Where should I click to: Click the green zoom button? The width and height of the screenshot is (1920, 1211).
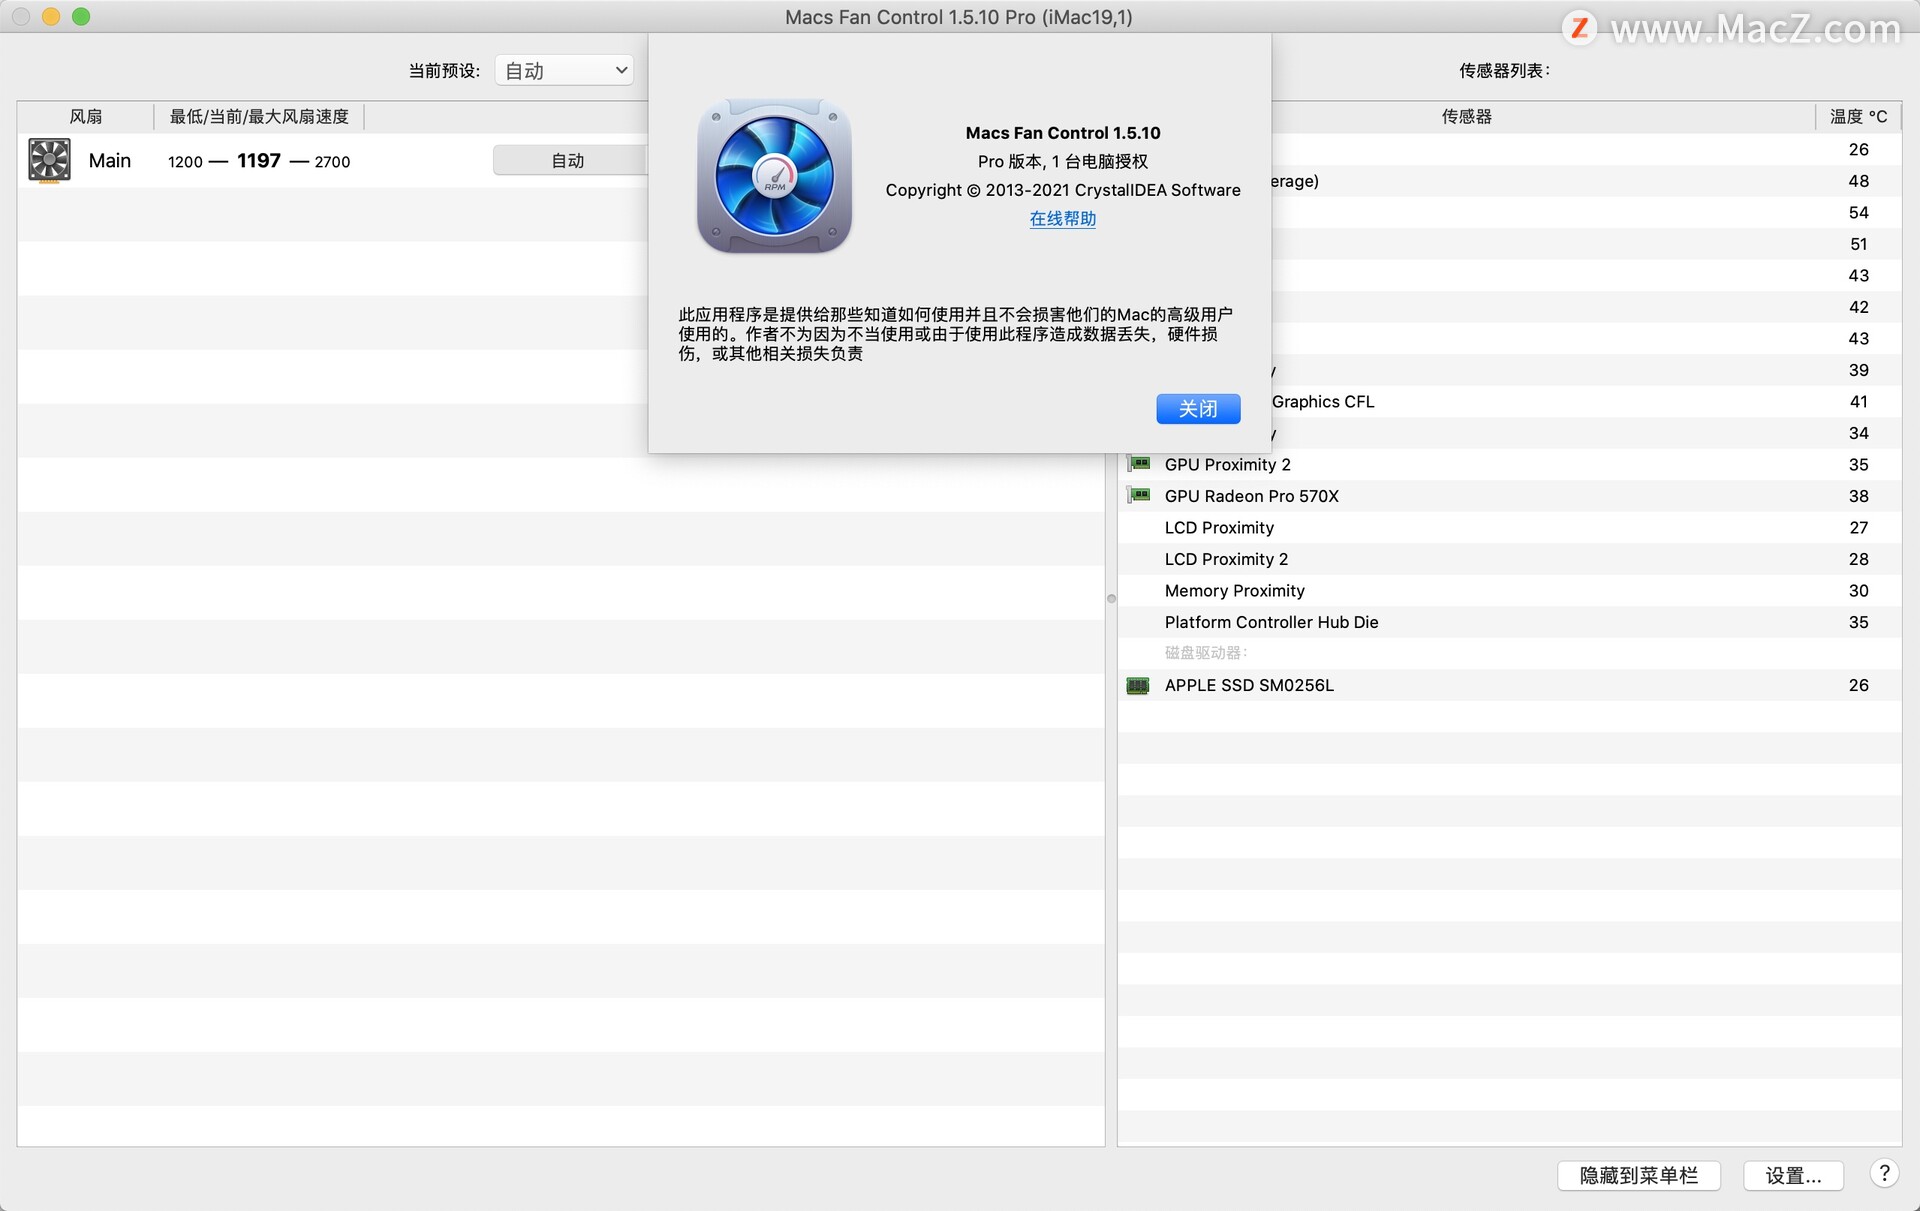pos(81,16)
